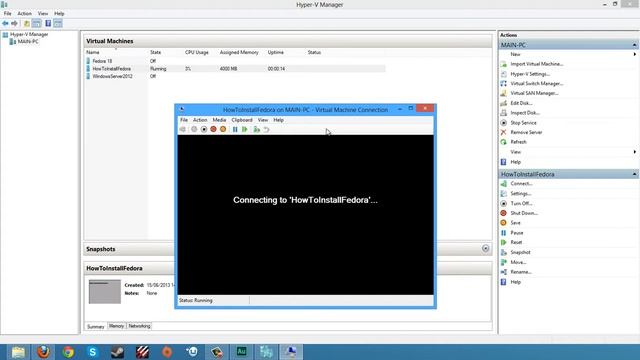Open Skype from the taskbar
Image resolution: width=640 pixels, height=360 pixels.
(x=93, y=352)
